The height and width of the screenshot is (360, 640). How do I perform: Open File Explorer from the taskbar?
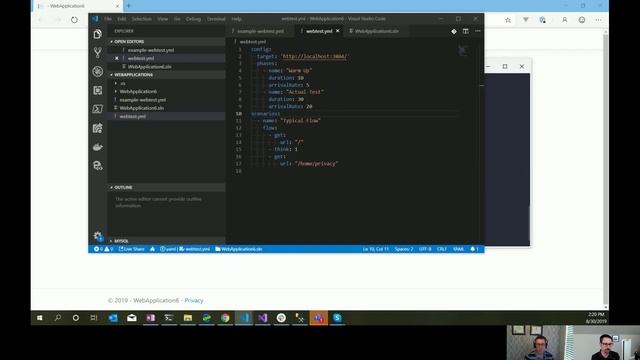[x=188, y=318]
